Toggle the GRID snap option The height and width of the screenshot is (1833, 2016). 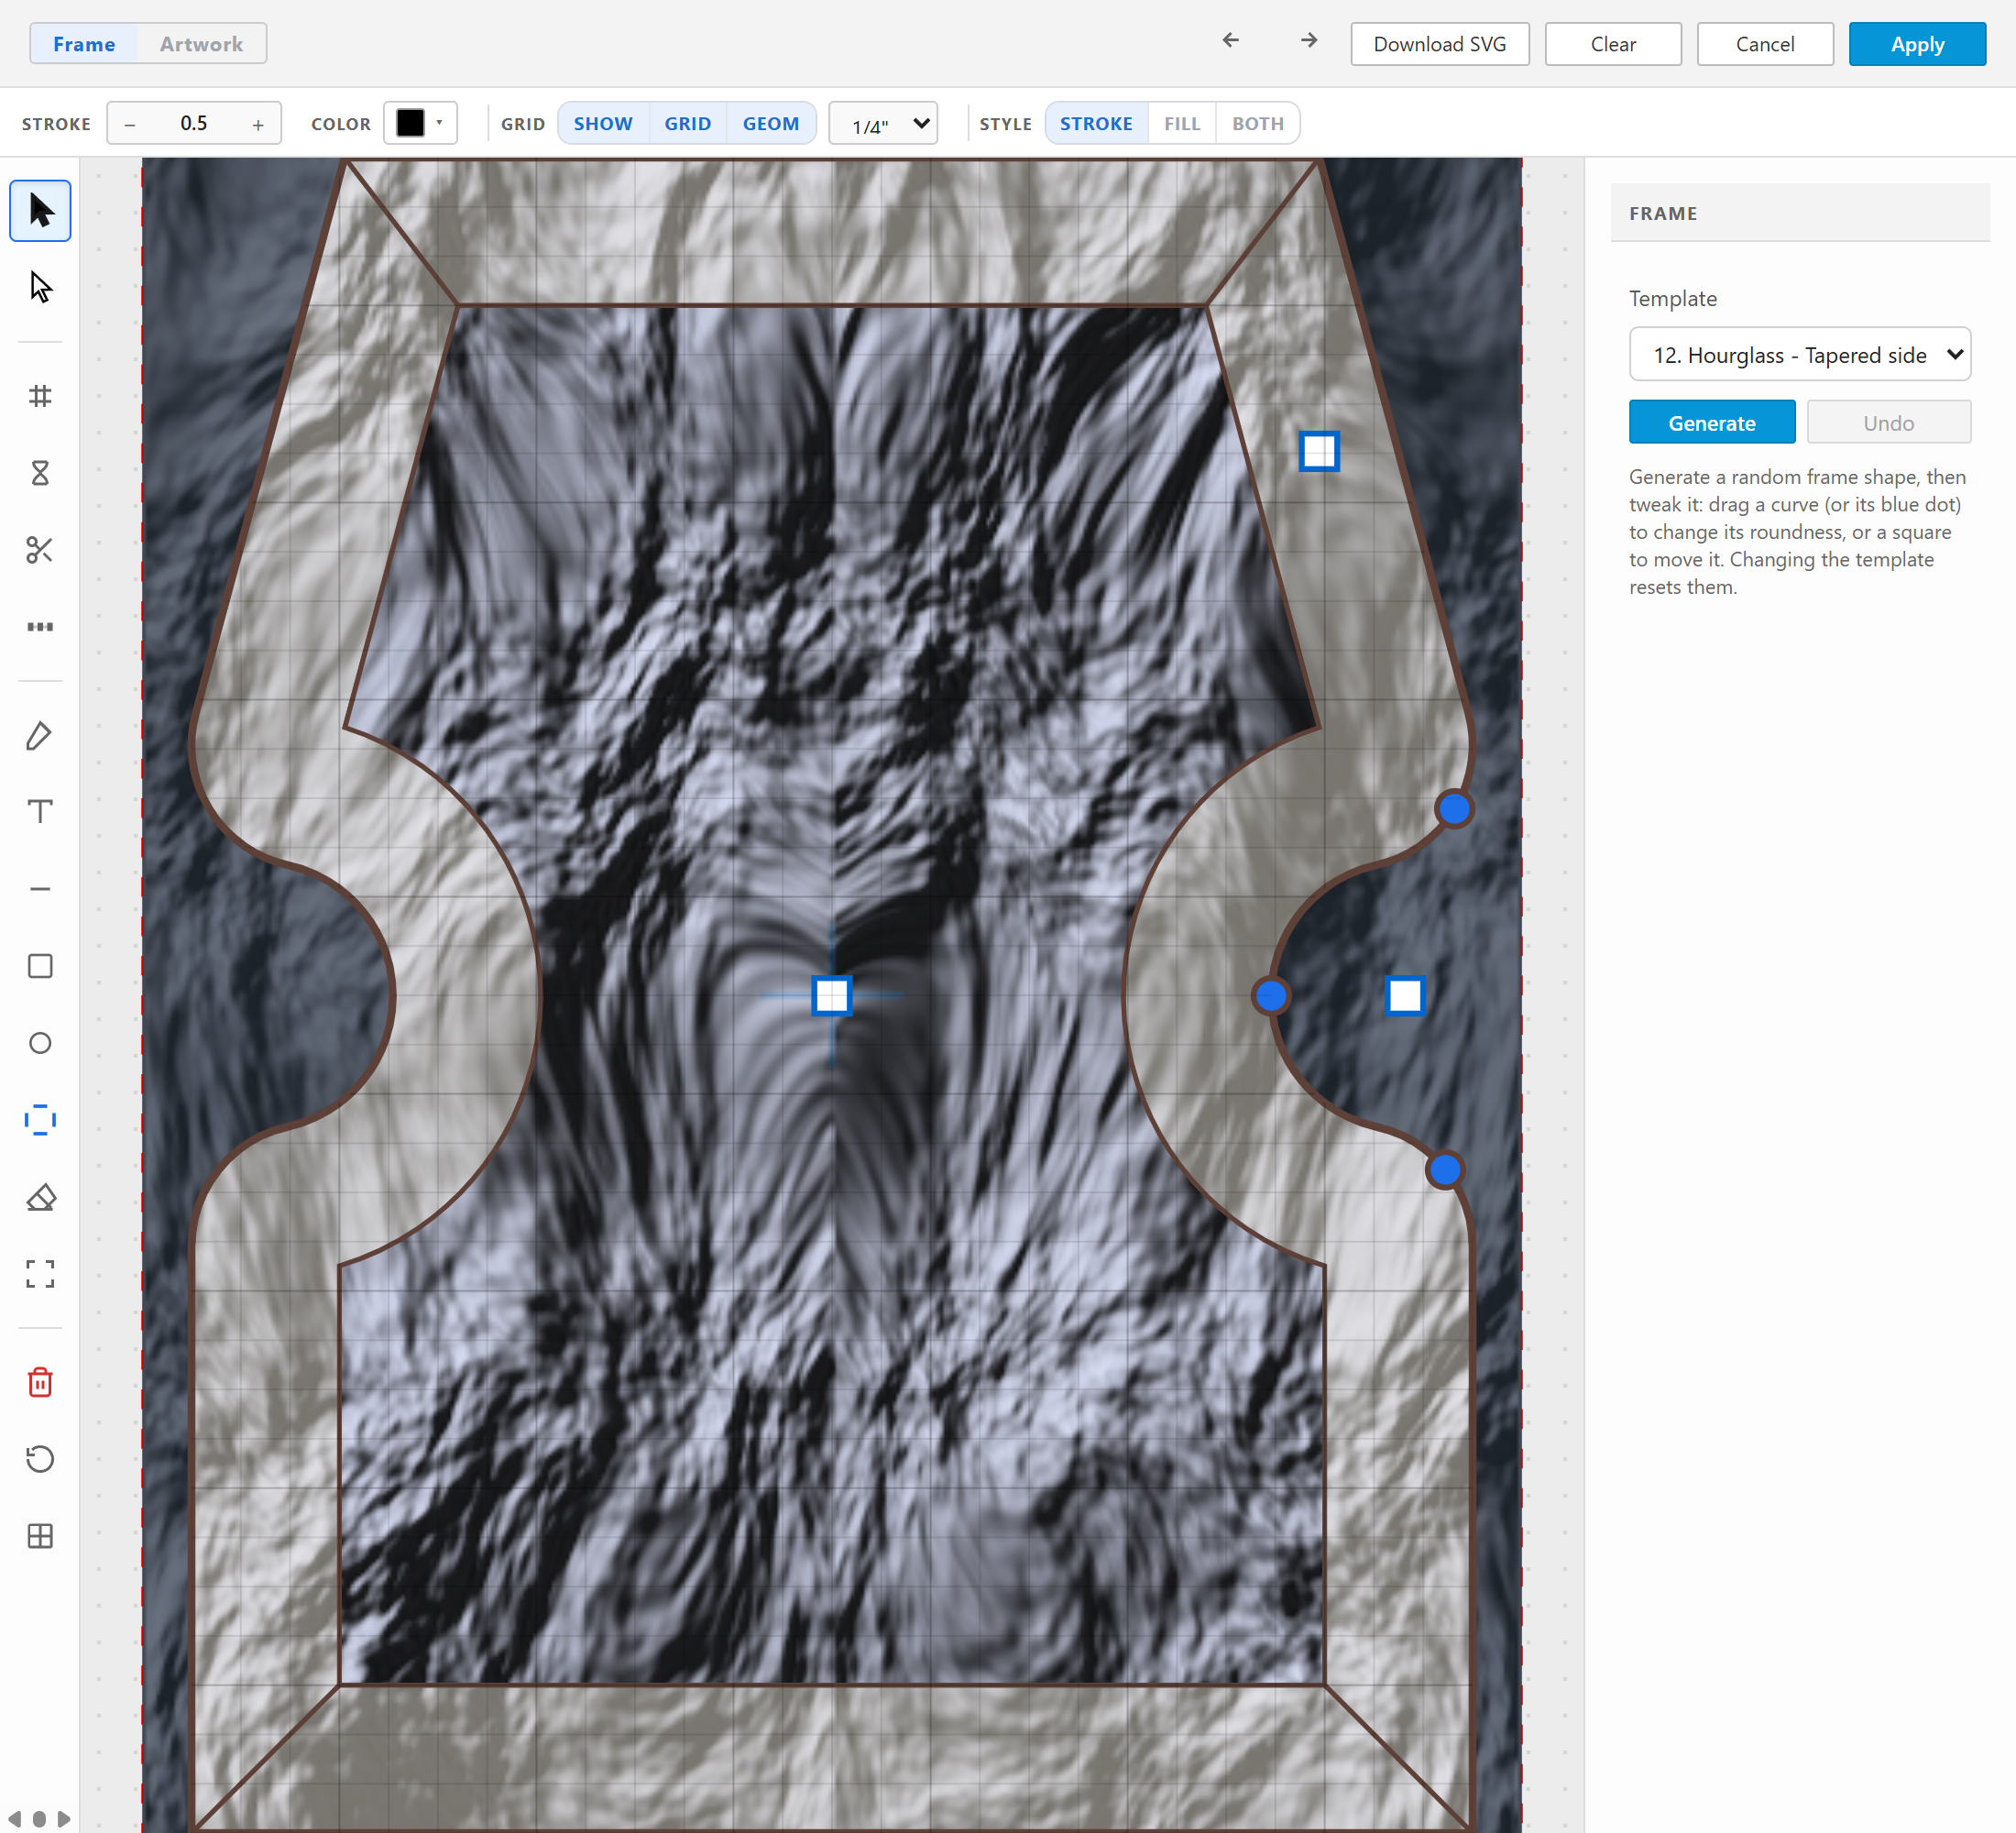[688, 123]
